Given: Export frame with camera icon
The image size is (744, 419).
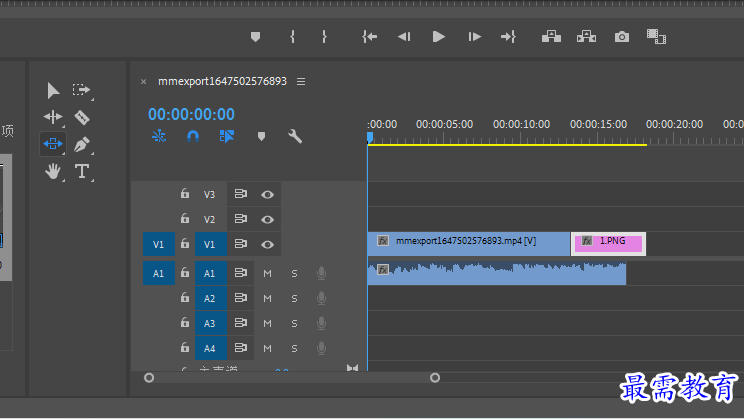Looking at the screenshot, I should point(622,37).
